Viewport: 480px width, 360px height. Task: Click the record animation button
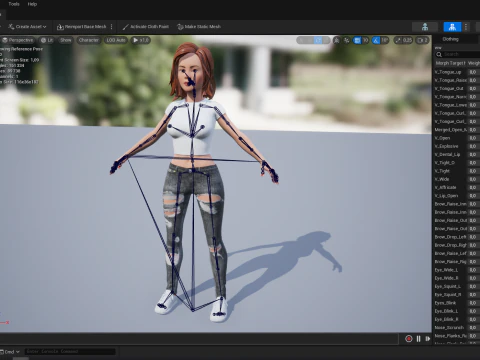[409, 339]
